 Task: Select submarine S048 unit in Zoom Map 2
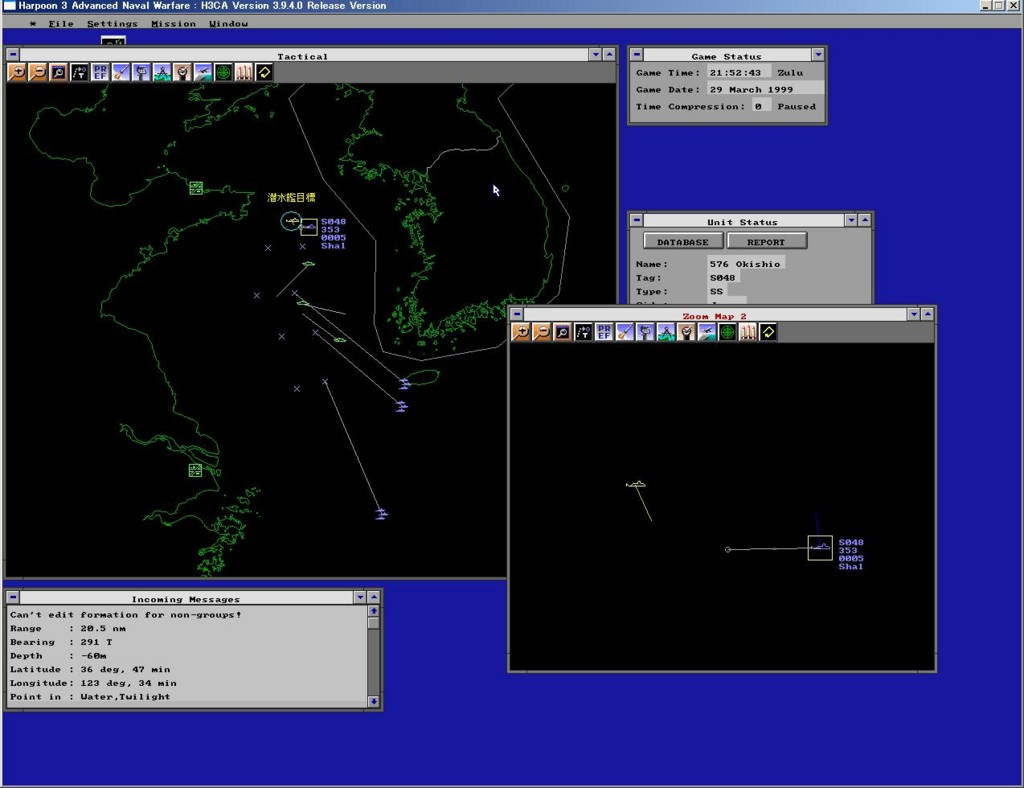pos(820,548)
